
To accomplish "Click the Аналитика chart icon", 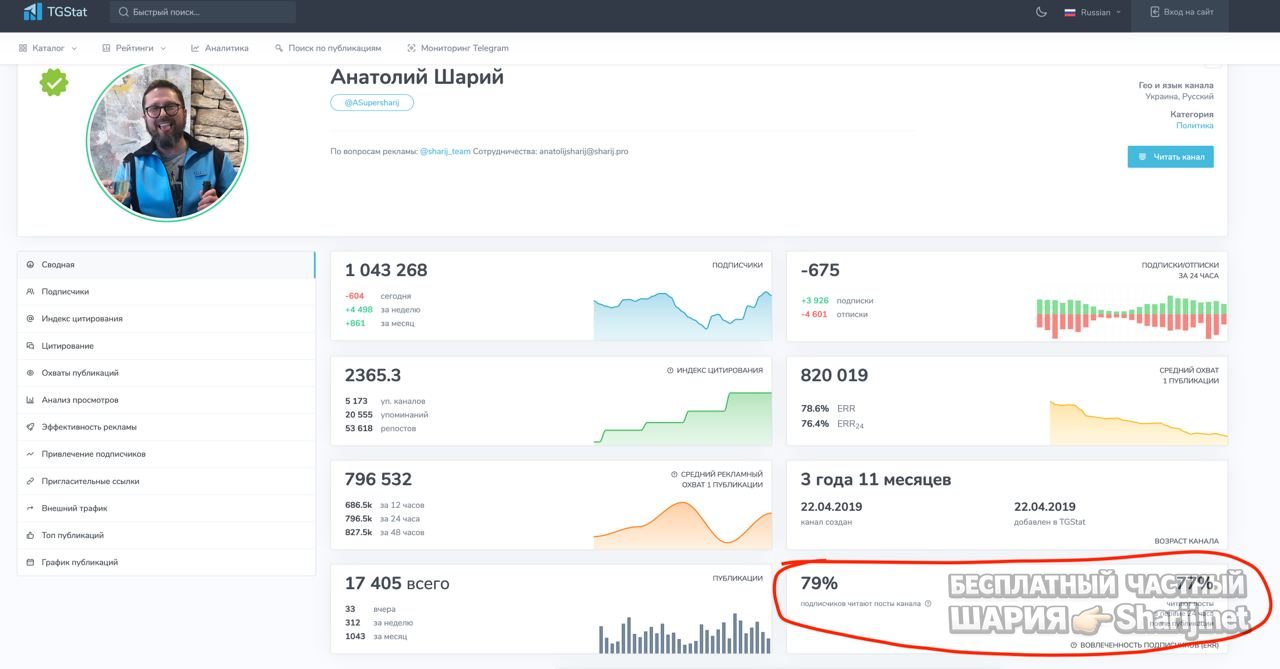I will tap(196, 48).
